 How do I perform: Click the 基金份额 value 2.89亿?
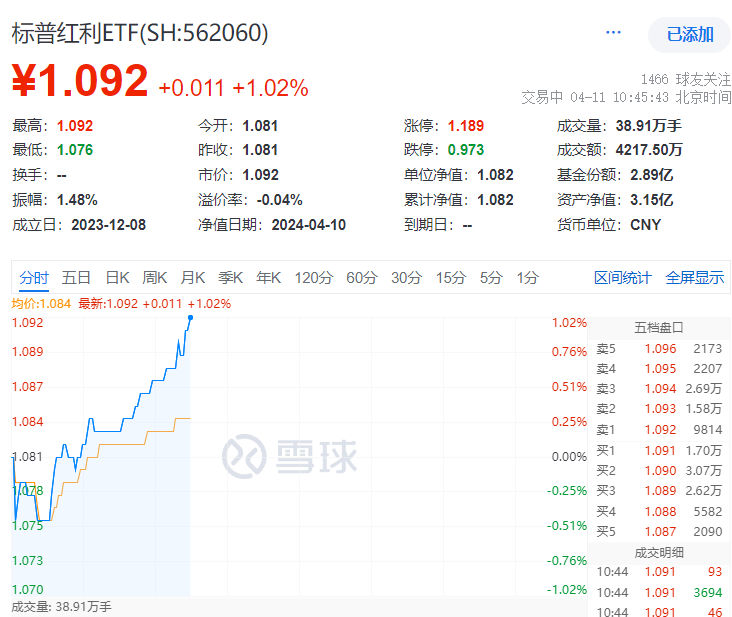[x=652, y=175]
